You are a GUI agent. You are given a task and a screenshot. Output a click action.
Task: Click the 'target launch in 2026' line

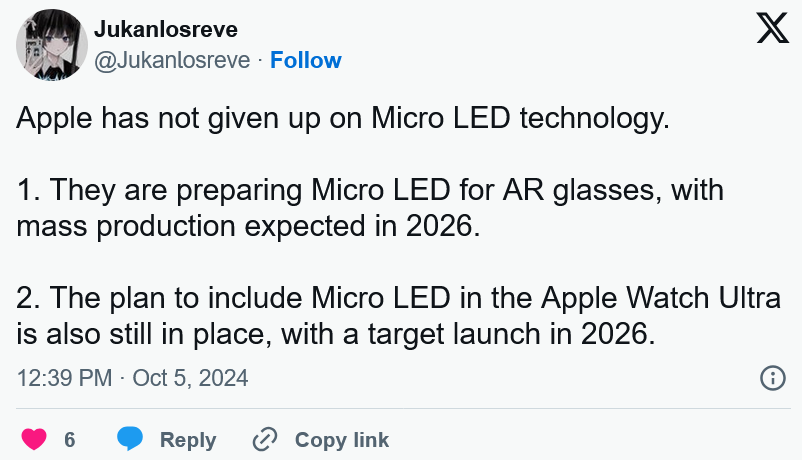[x=336, y=334]
